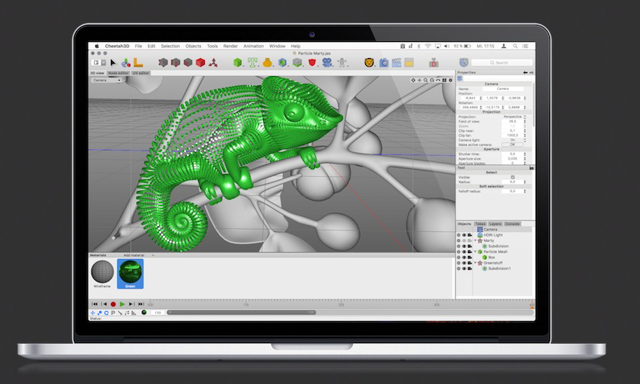Click the red robot toolbar icon

(433, 62)
